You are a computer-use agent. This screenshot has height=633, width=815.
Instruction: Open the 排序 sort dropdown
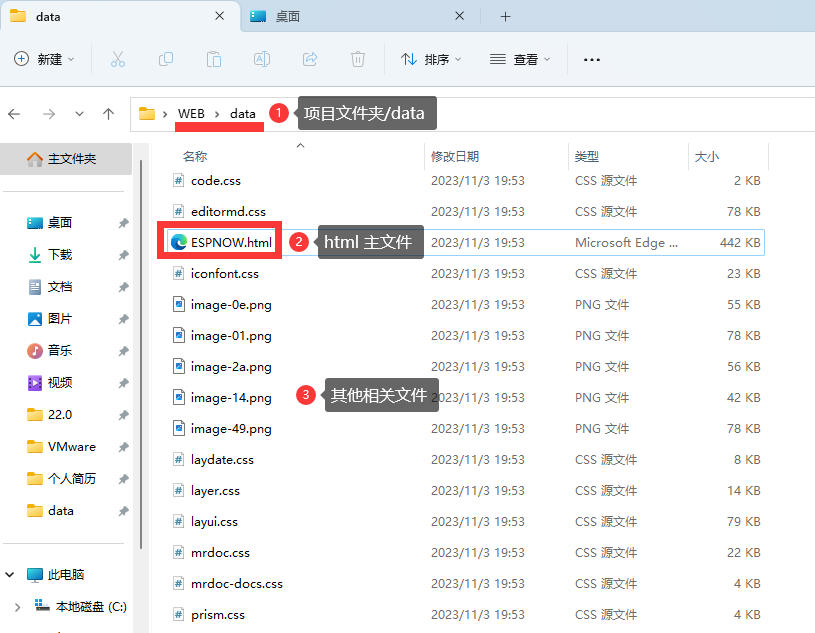pyautogui.click(x=431, y=59)
